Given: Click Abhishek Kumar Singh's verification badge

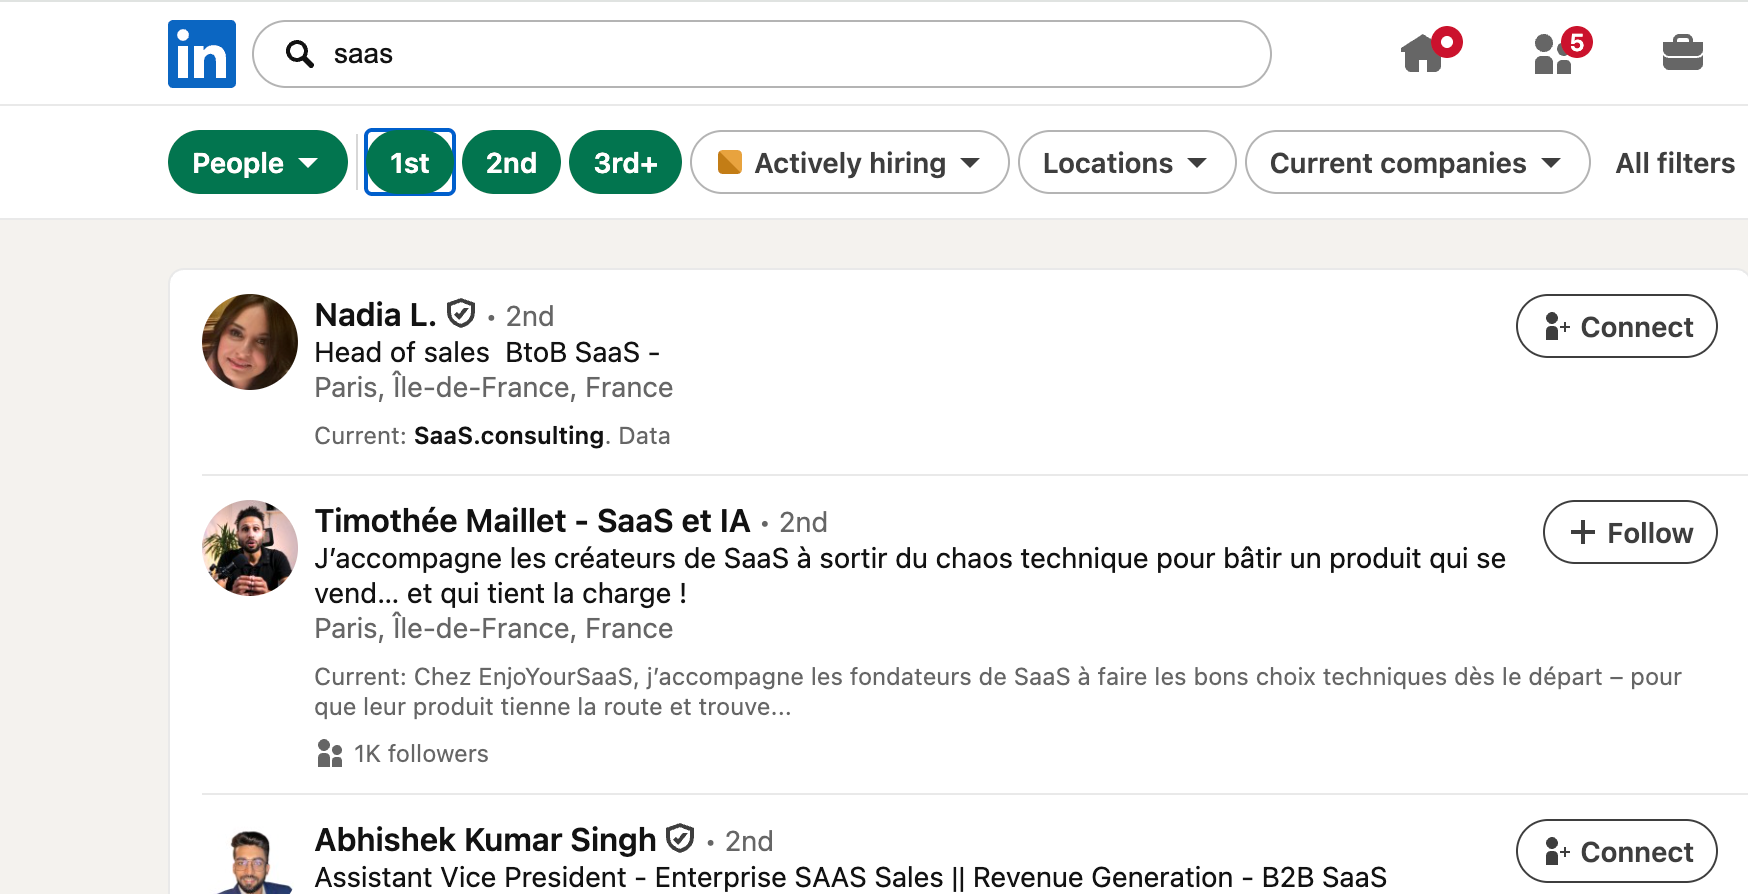Looking at the screenshot, I should pos(680,838).
